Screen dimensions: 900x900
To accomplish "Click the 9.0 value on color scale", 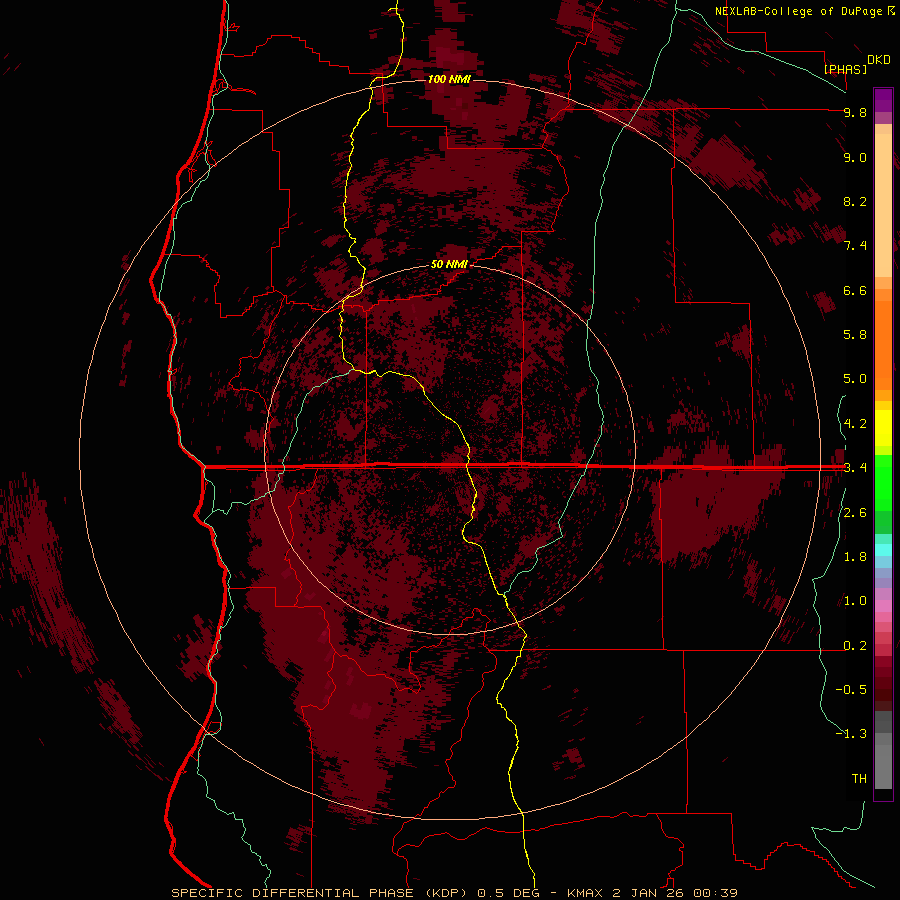I will 855,157.
